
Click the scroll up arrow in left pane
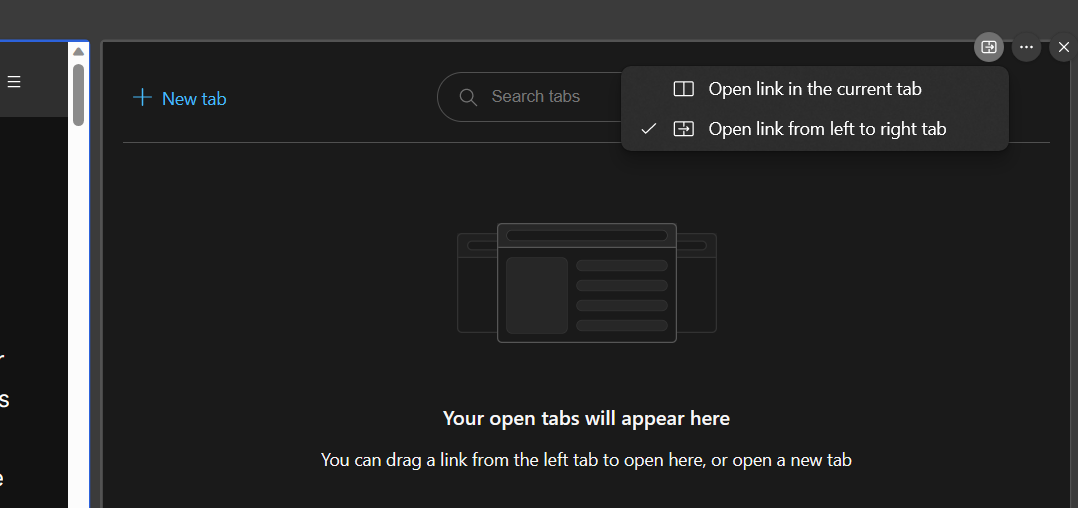pos(78,52)
